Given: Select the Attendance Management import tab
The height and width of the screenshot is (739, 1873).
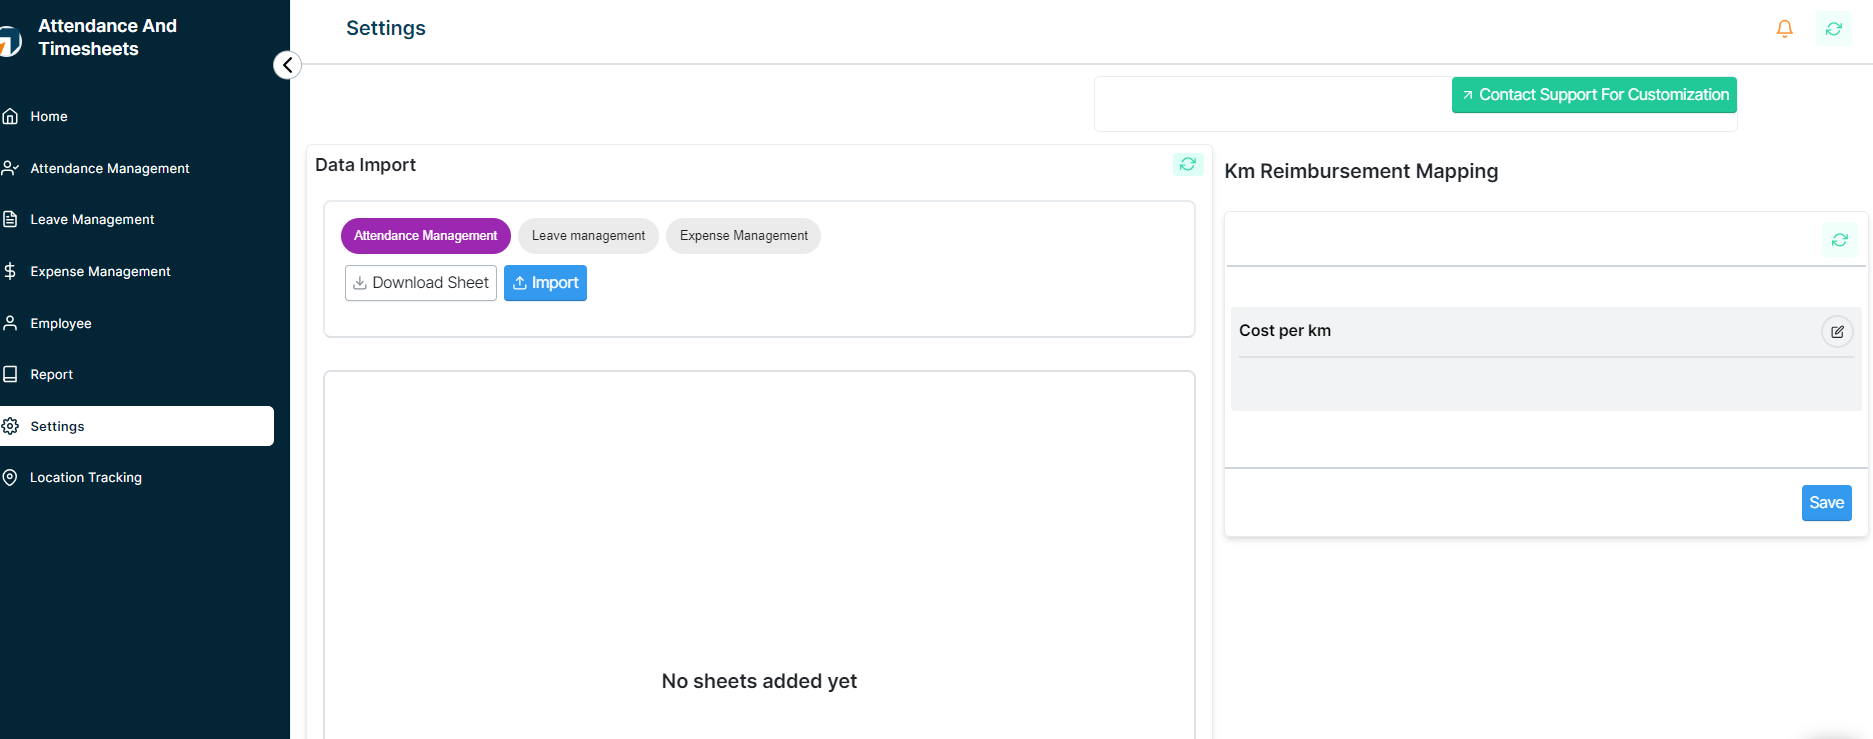Looking at the screenshot, I should (x=425, y=236).
